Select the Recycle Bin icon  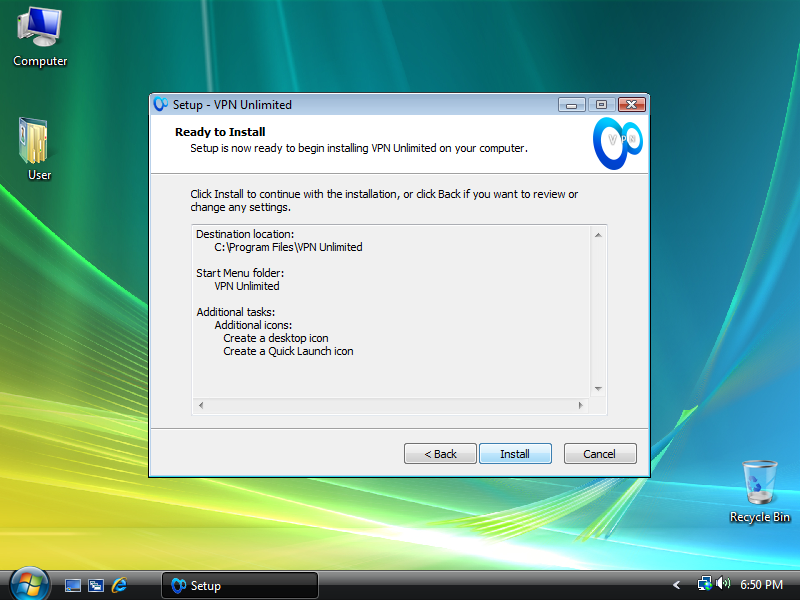pyautogui.click(x=760, y=492)
